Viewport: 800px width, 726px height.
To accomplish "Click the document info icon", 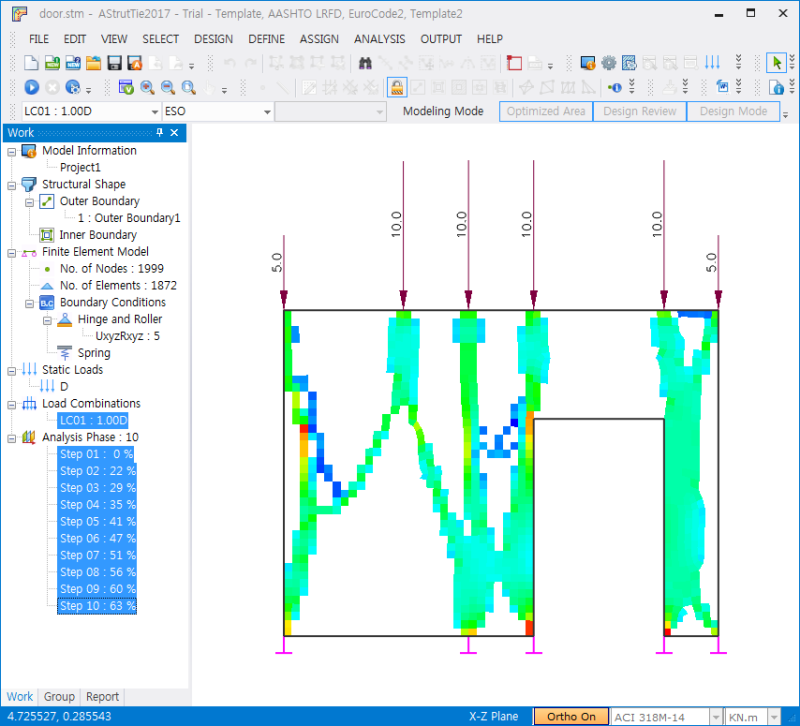I will [777, 87].
